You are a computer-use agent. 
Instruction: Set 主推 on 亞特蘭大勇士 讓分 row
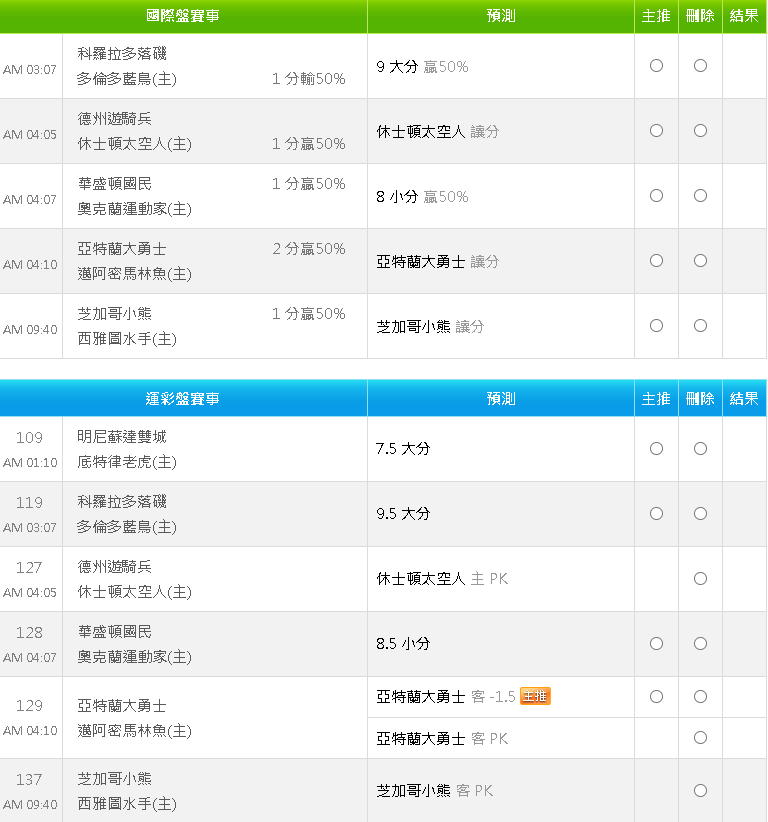point(656,261)
